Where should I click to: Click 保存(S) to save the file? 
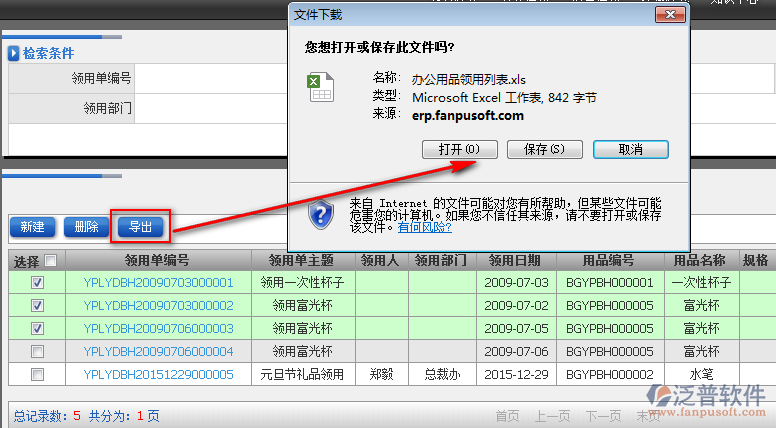click(544, 149)
